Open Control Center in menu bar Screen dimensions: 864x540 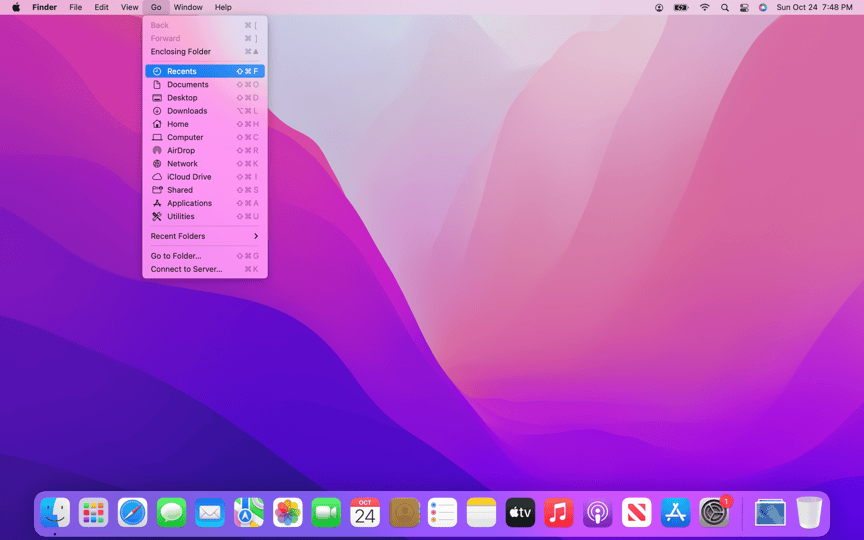pos(744,8)
